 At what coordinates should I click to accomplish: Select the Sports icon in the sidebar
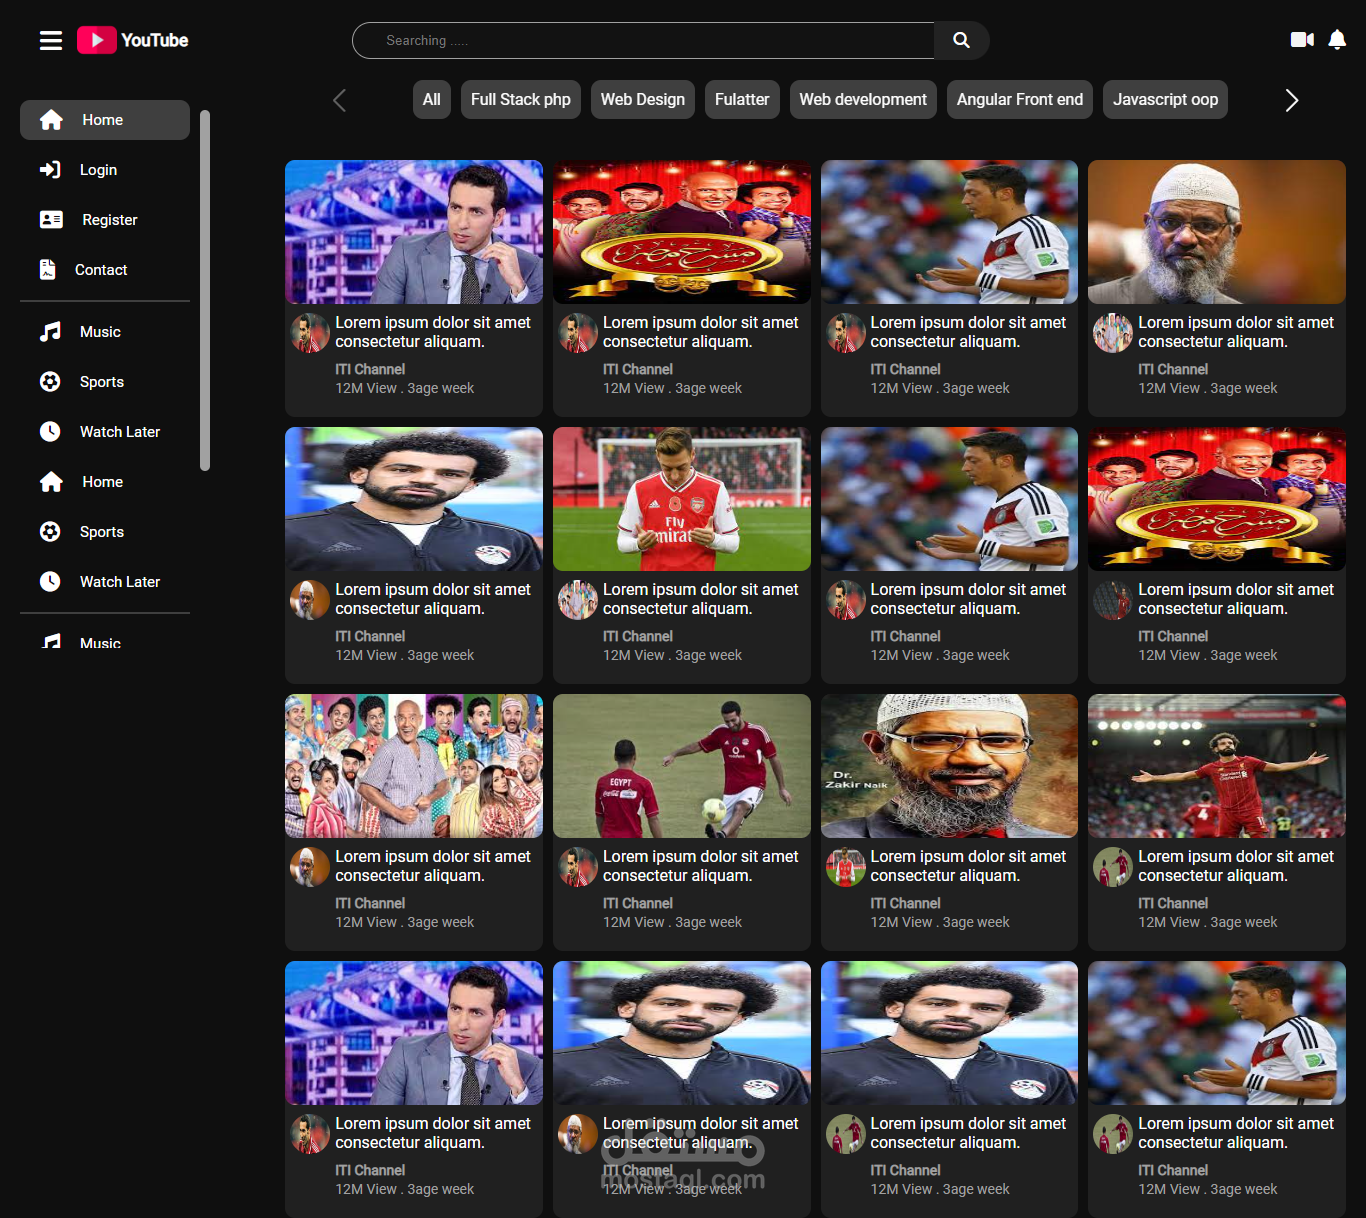tap(51, 381)
